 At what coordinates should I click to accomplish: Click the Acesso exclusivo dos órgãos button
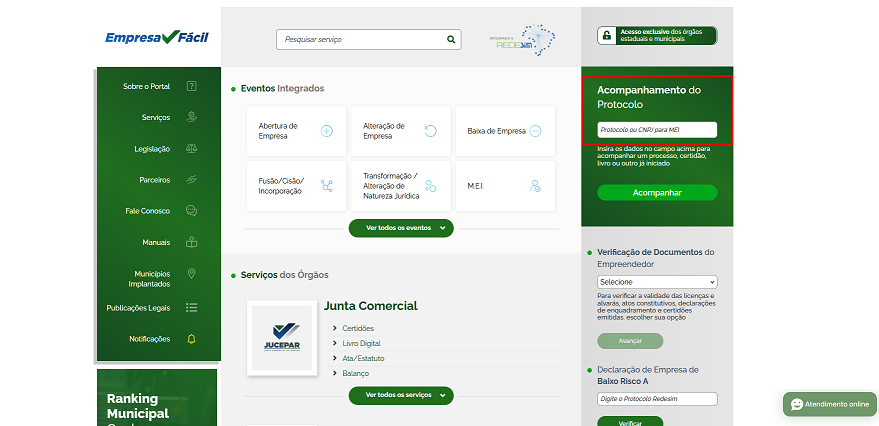tap(657, 36)
